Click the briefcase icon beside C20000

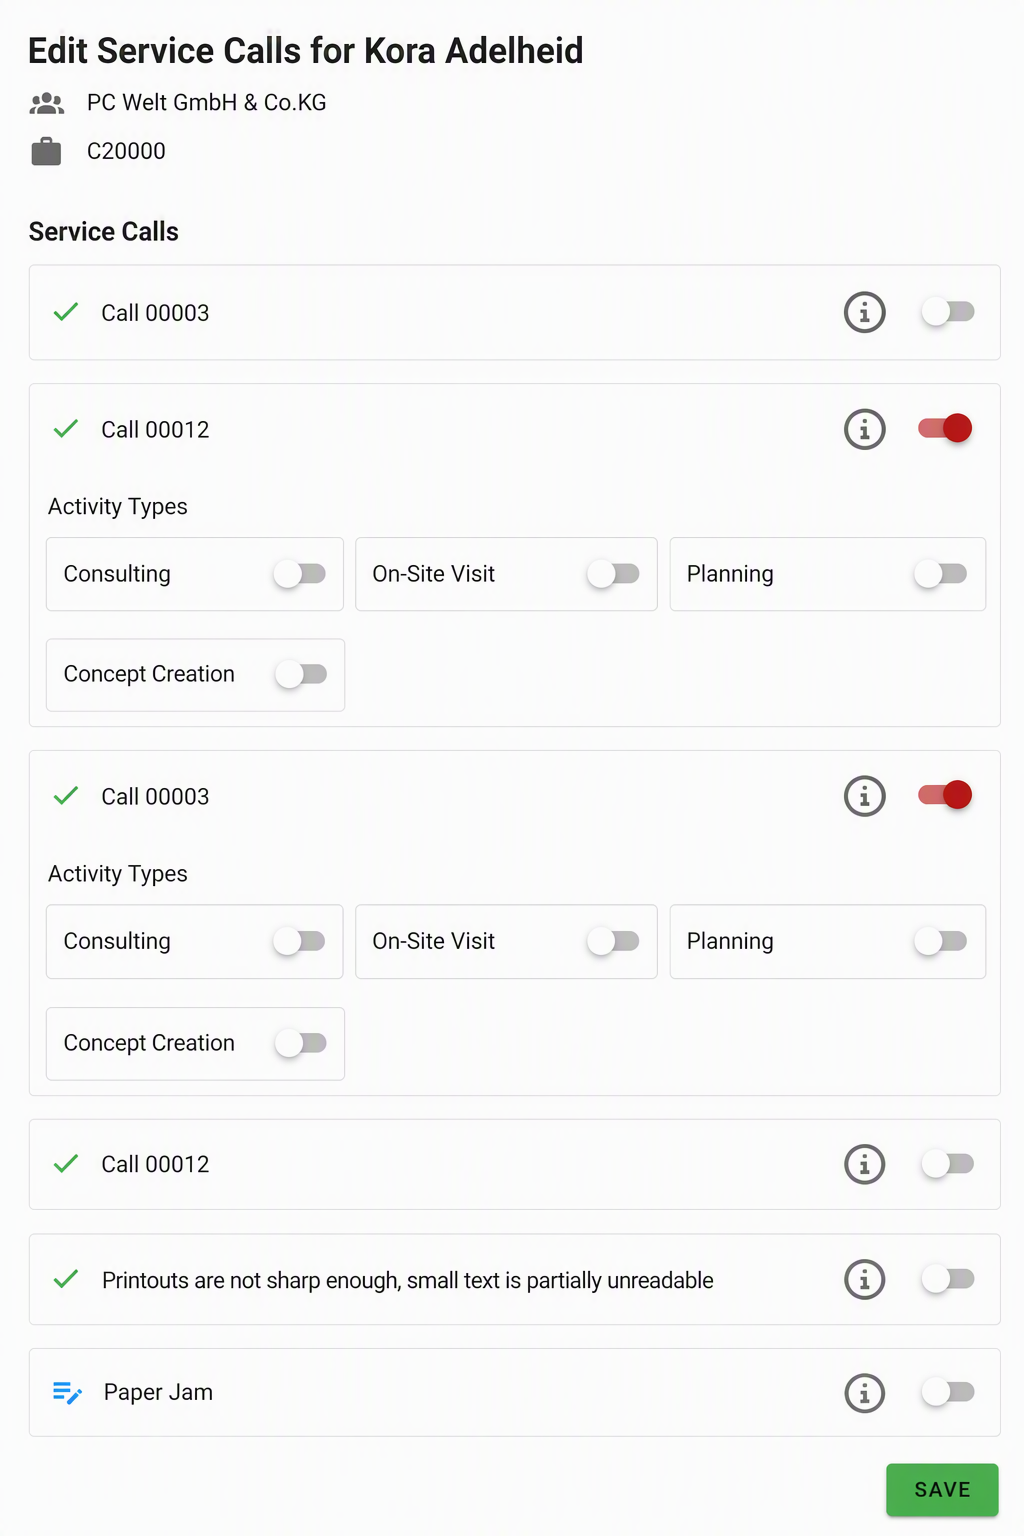[46, 151]
